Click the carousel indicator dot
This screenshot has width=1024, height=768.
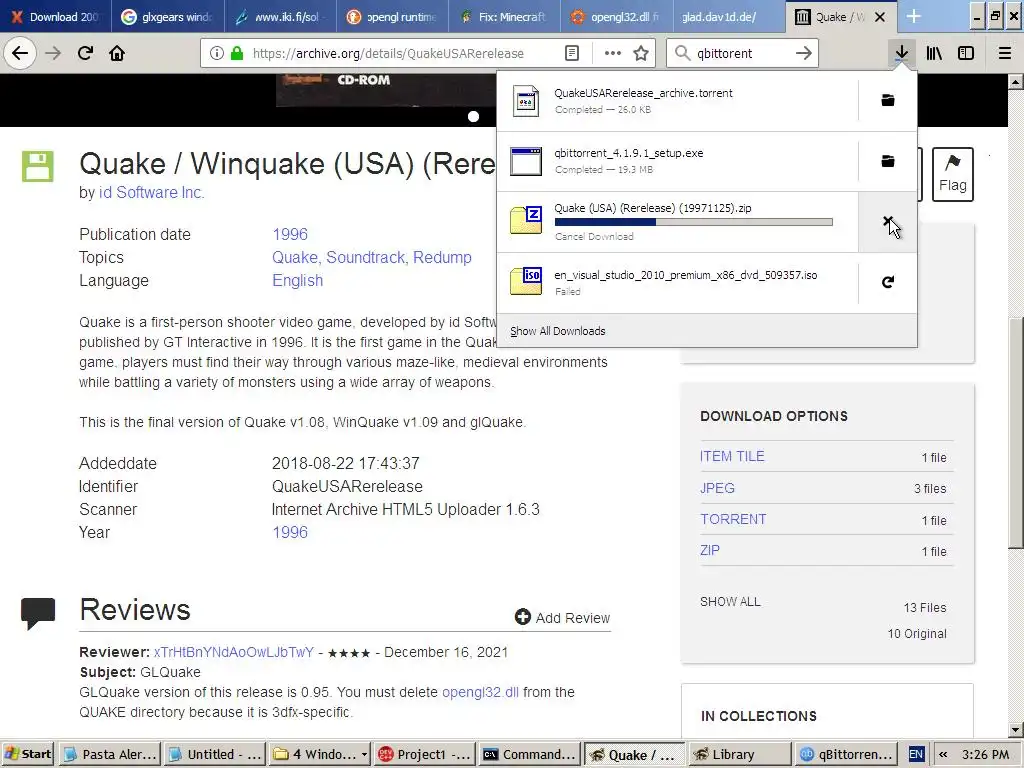click(x=473, y=116)
